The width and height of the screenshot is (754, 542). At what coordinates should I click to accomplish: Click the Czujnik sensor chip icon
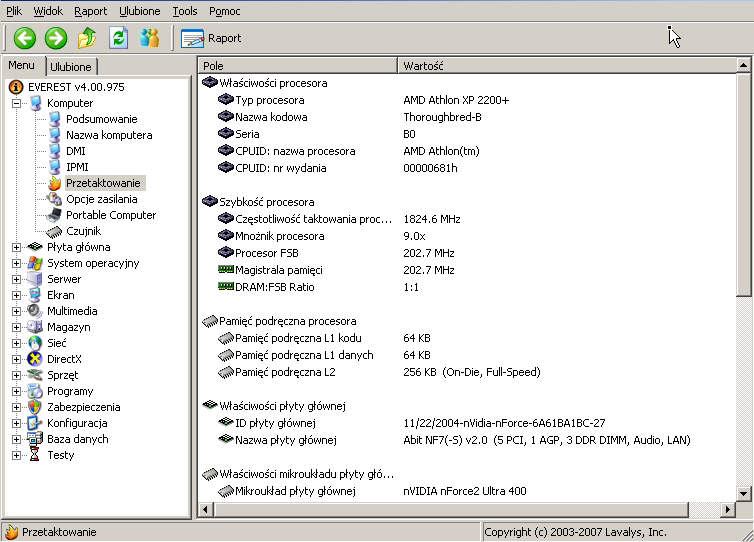coord(54,231)
